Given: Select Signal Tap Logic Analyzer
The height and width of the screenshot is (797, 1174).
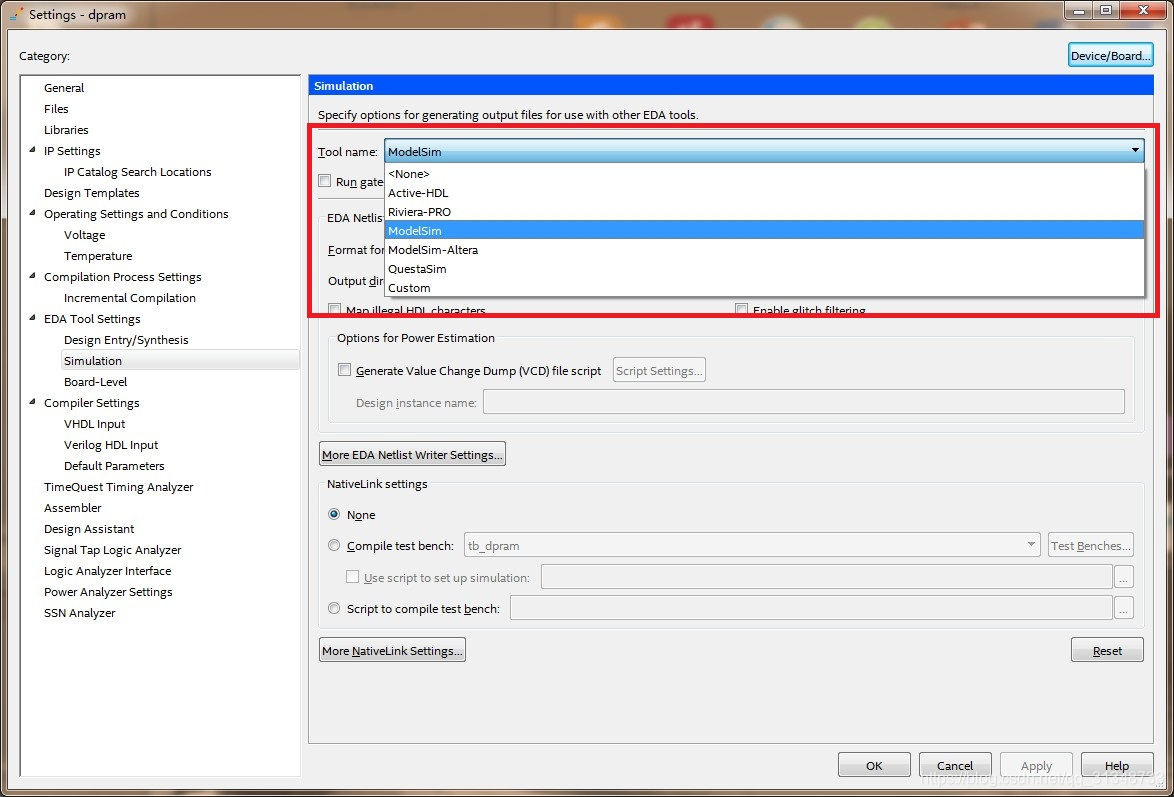Looking at the screenshot, I should pos(112,549).
